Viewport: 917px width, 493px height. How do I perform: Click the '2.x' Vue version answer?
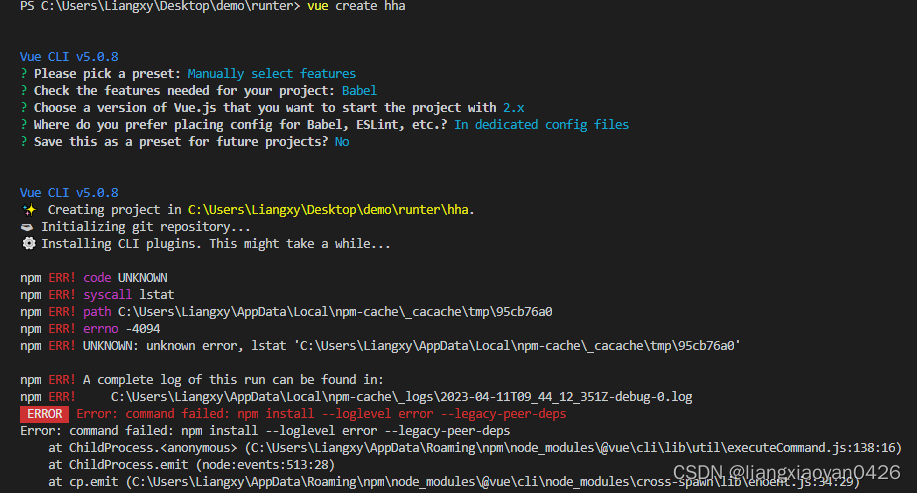coord(513,108)
